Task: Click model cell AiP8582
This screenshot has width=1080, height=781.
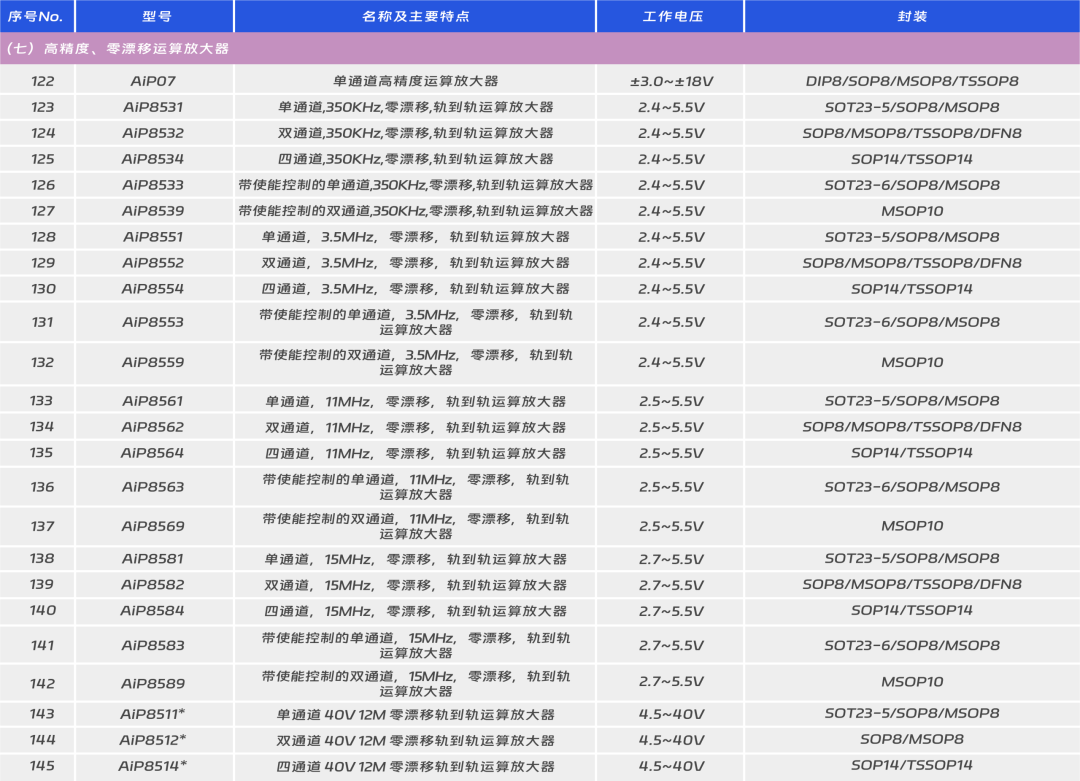Action: tap(153, 585)
